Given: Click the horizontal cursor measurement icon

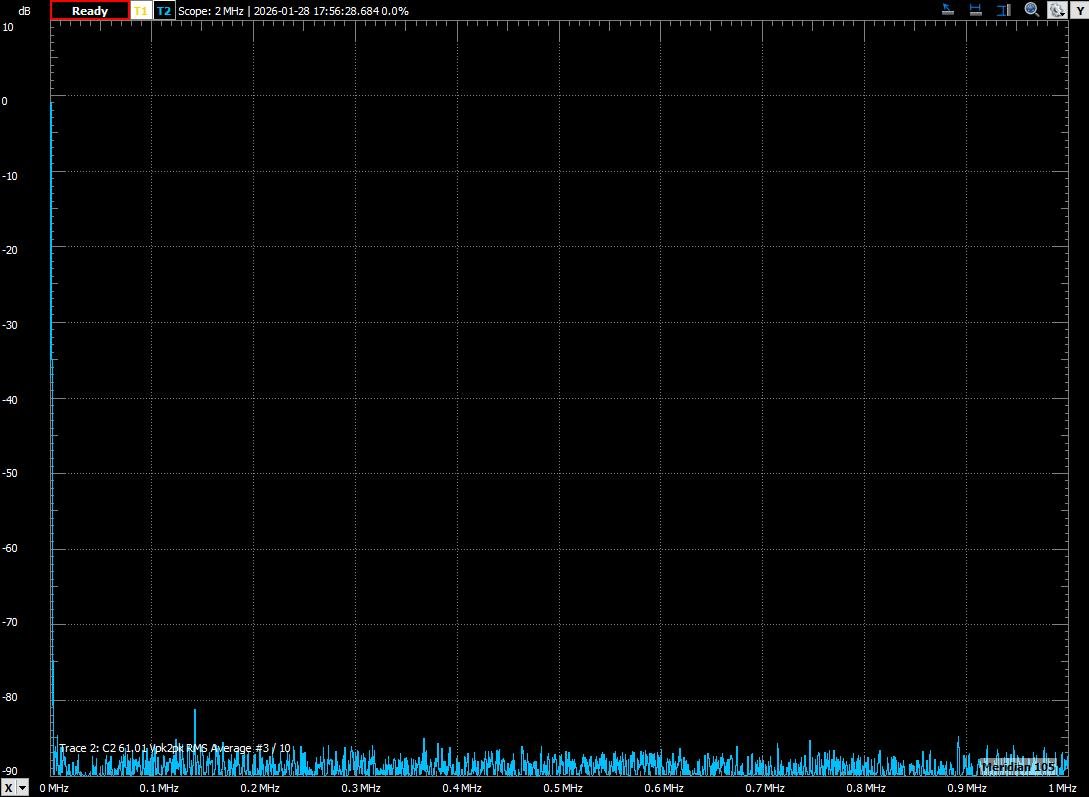Looking at the screenshot, I should (x=975, y=10).
